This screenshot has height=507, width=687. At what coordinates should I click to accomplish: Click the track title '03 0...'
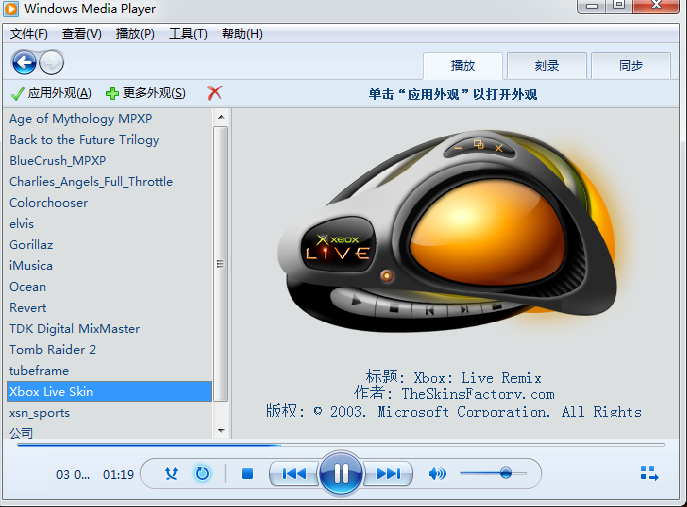pos(73,475)
